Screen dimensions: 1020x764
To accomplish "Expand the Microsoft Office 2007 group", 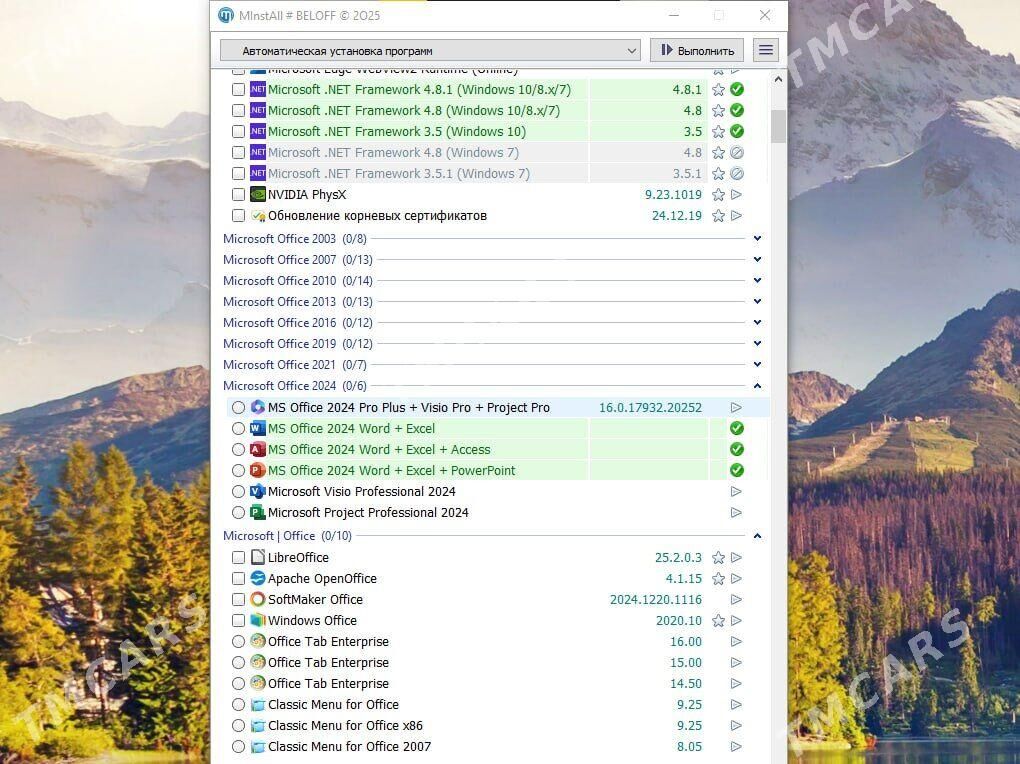I will pos(757,260).
